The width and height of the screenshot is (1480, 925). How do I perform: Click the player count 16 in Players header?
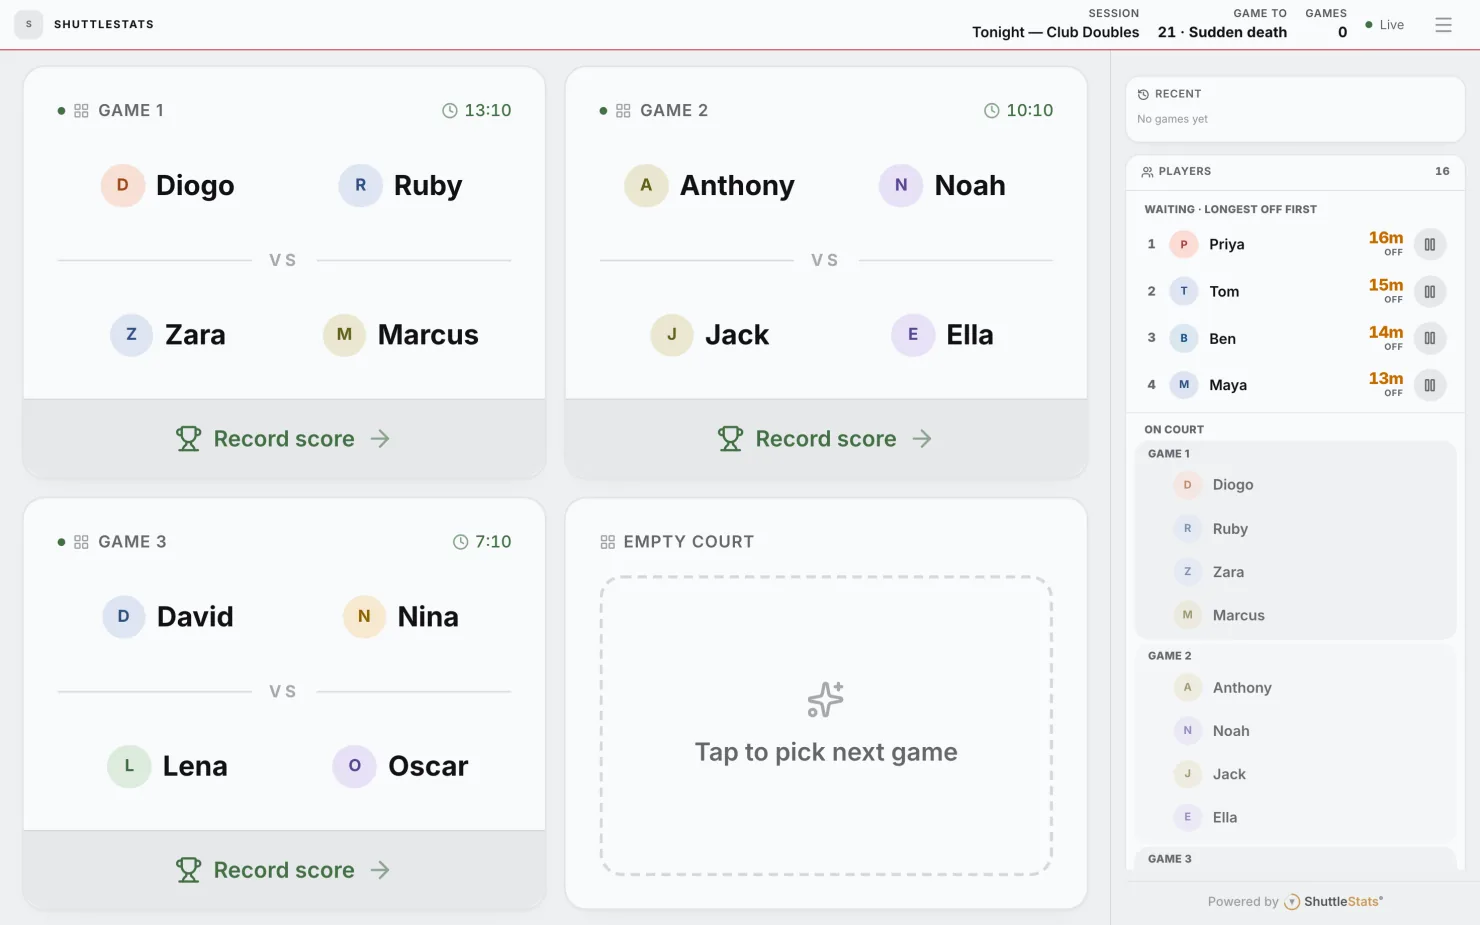(1442, 171)
